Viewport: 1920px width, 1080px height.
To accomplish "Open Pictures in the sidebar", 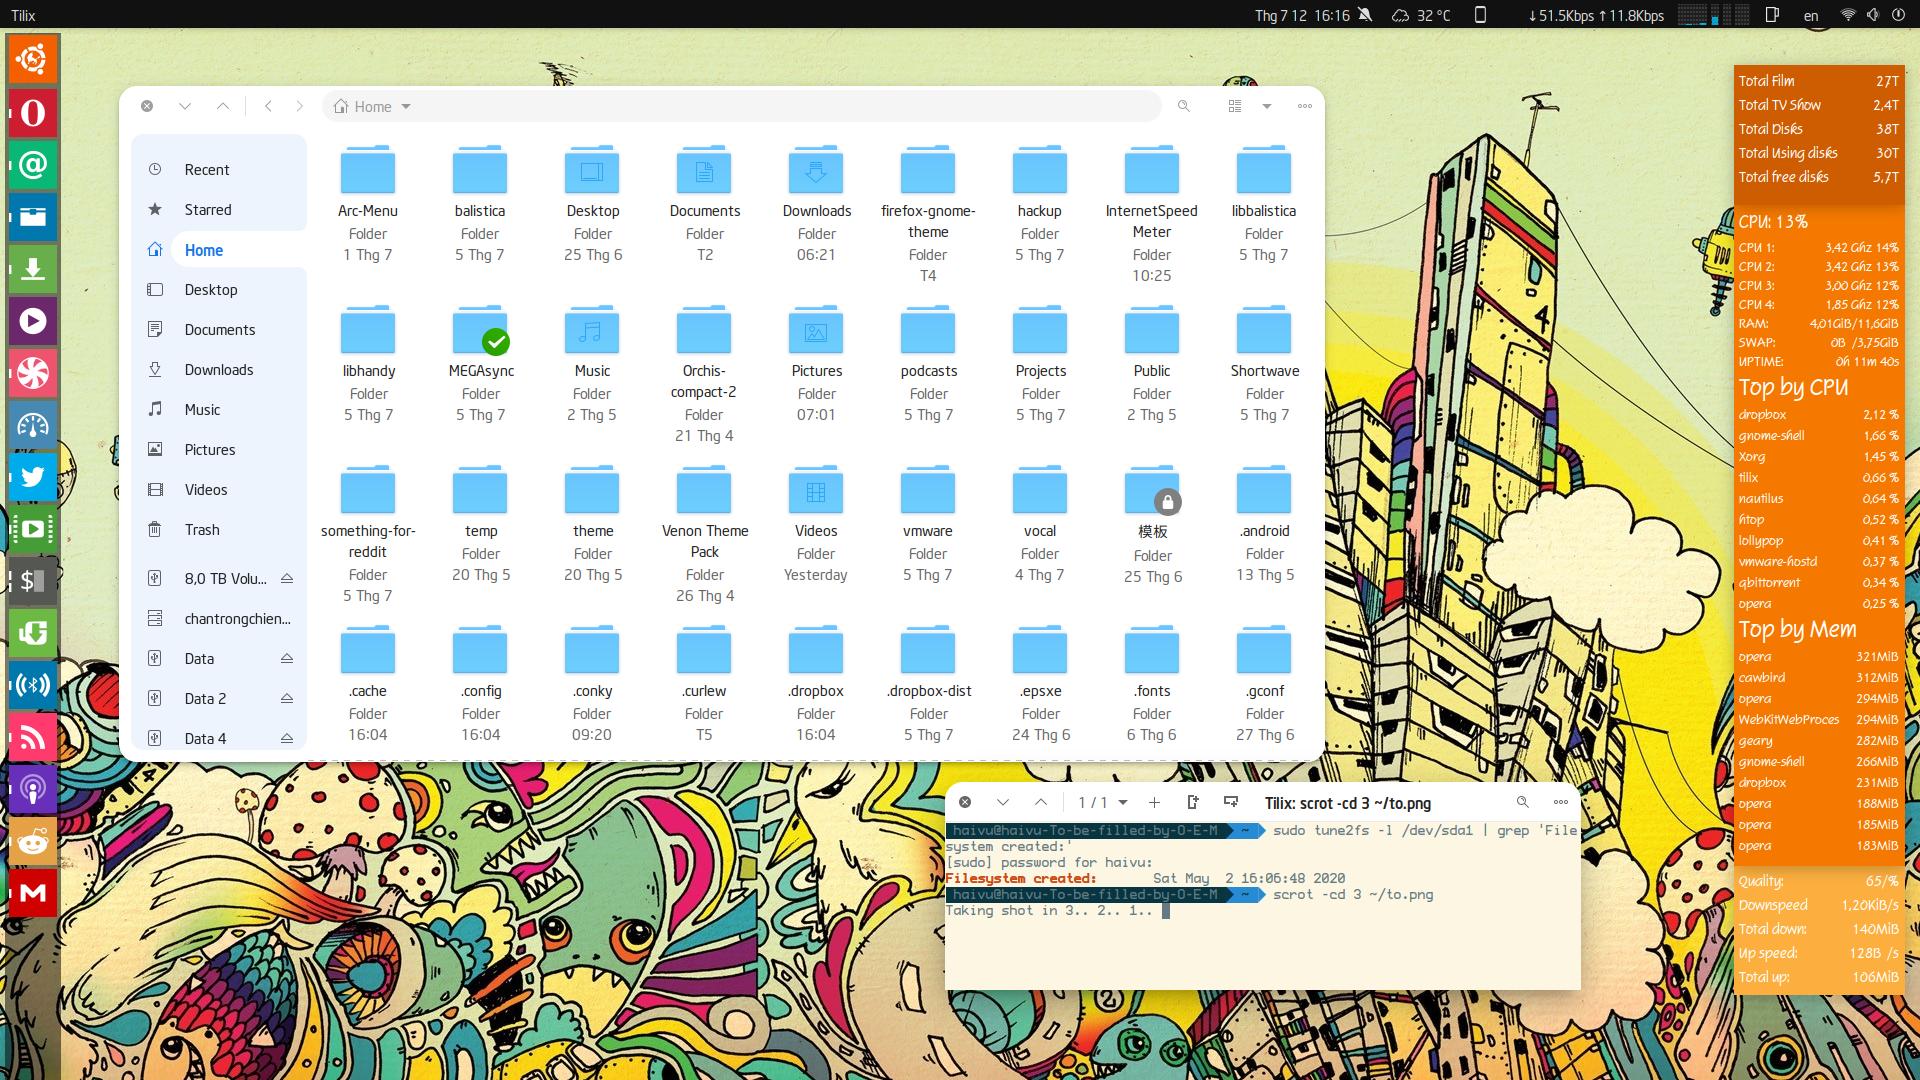I will (219, 450).
